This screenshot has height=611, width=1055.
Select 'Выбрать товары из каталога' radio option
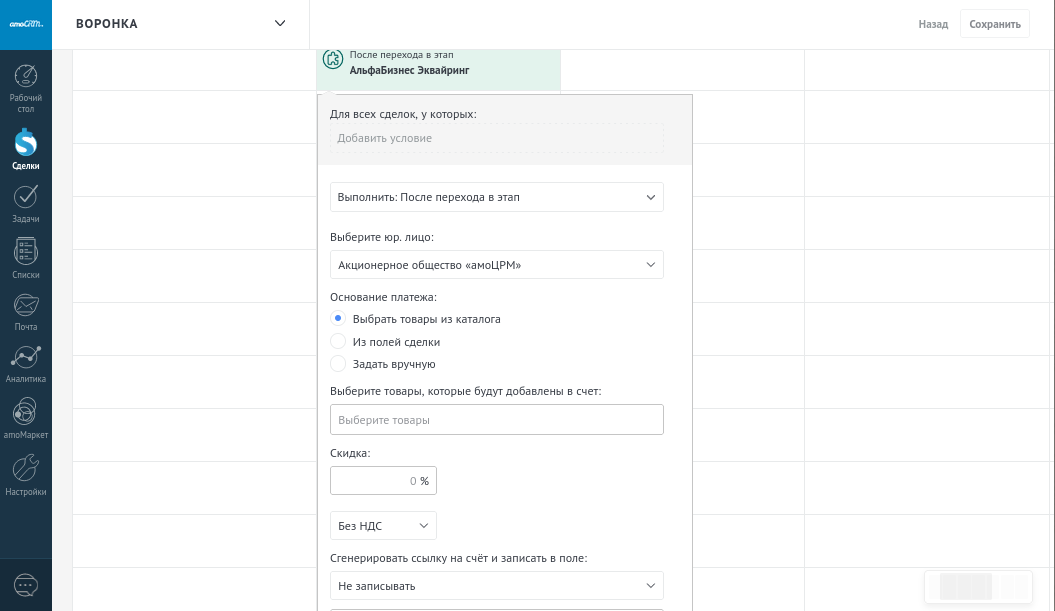(338, 319)
